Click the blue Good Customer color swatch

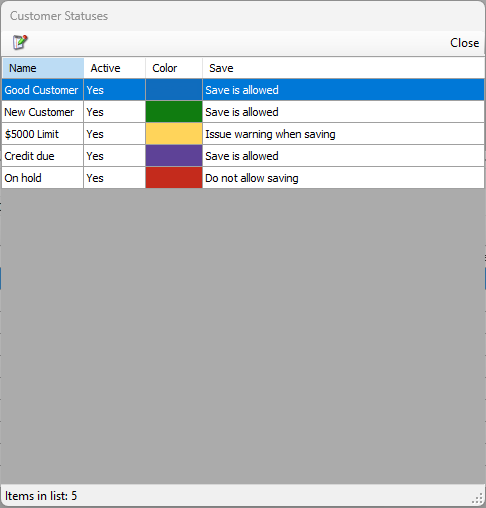[x=174, y=90]
